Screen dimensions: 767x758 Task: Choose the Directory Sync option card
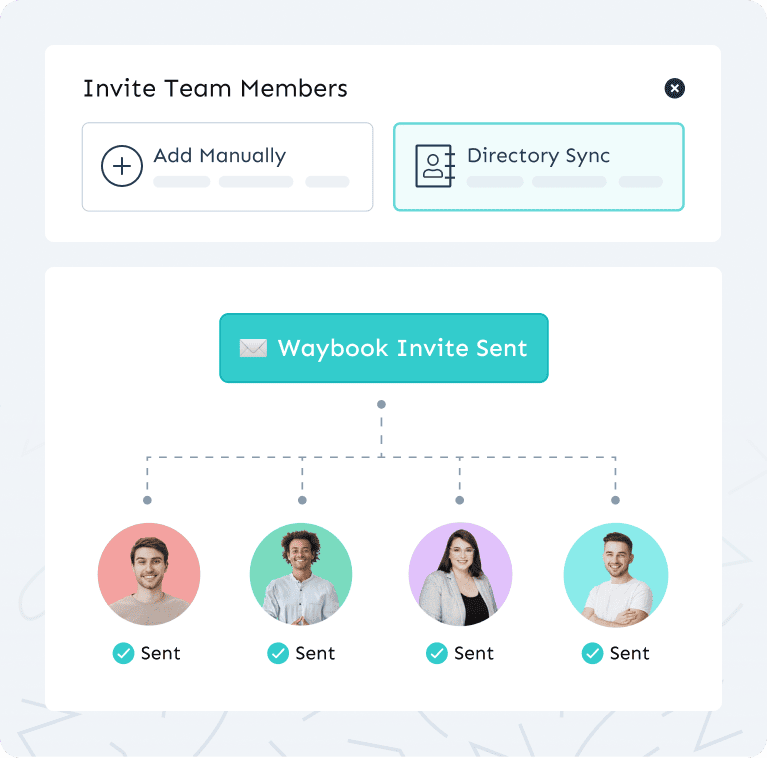coord(539,167)
